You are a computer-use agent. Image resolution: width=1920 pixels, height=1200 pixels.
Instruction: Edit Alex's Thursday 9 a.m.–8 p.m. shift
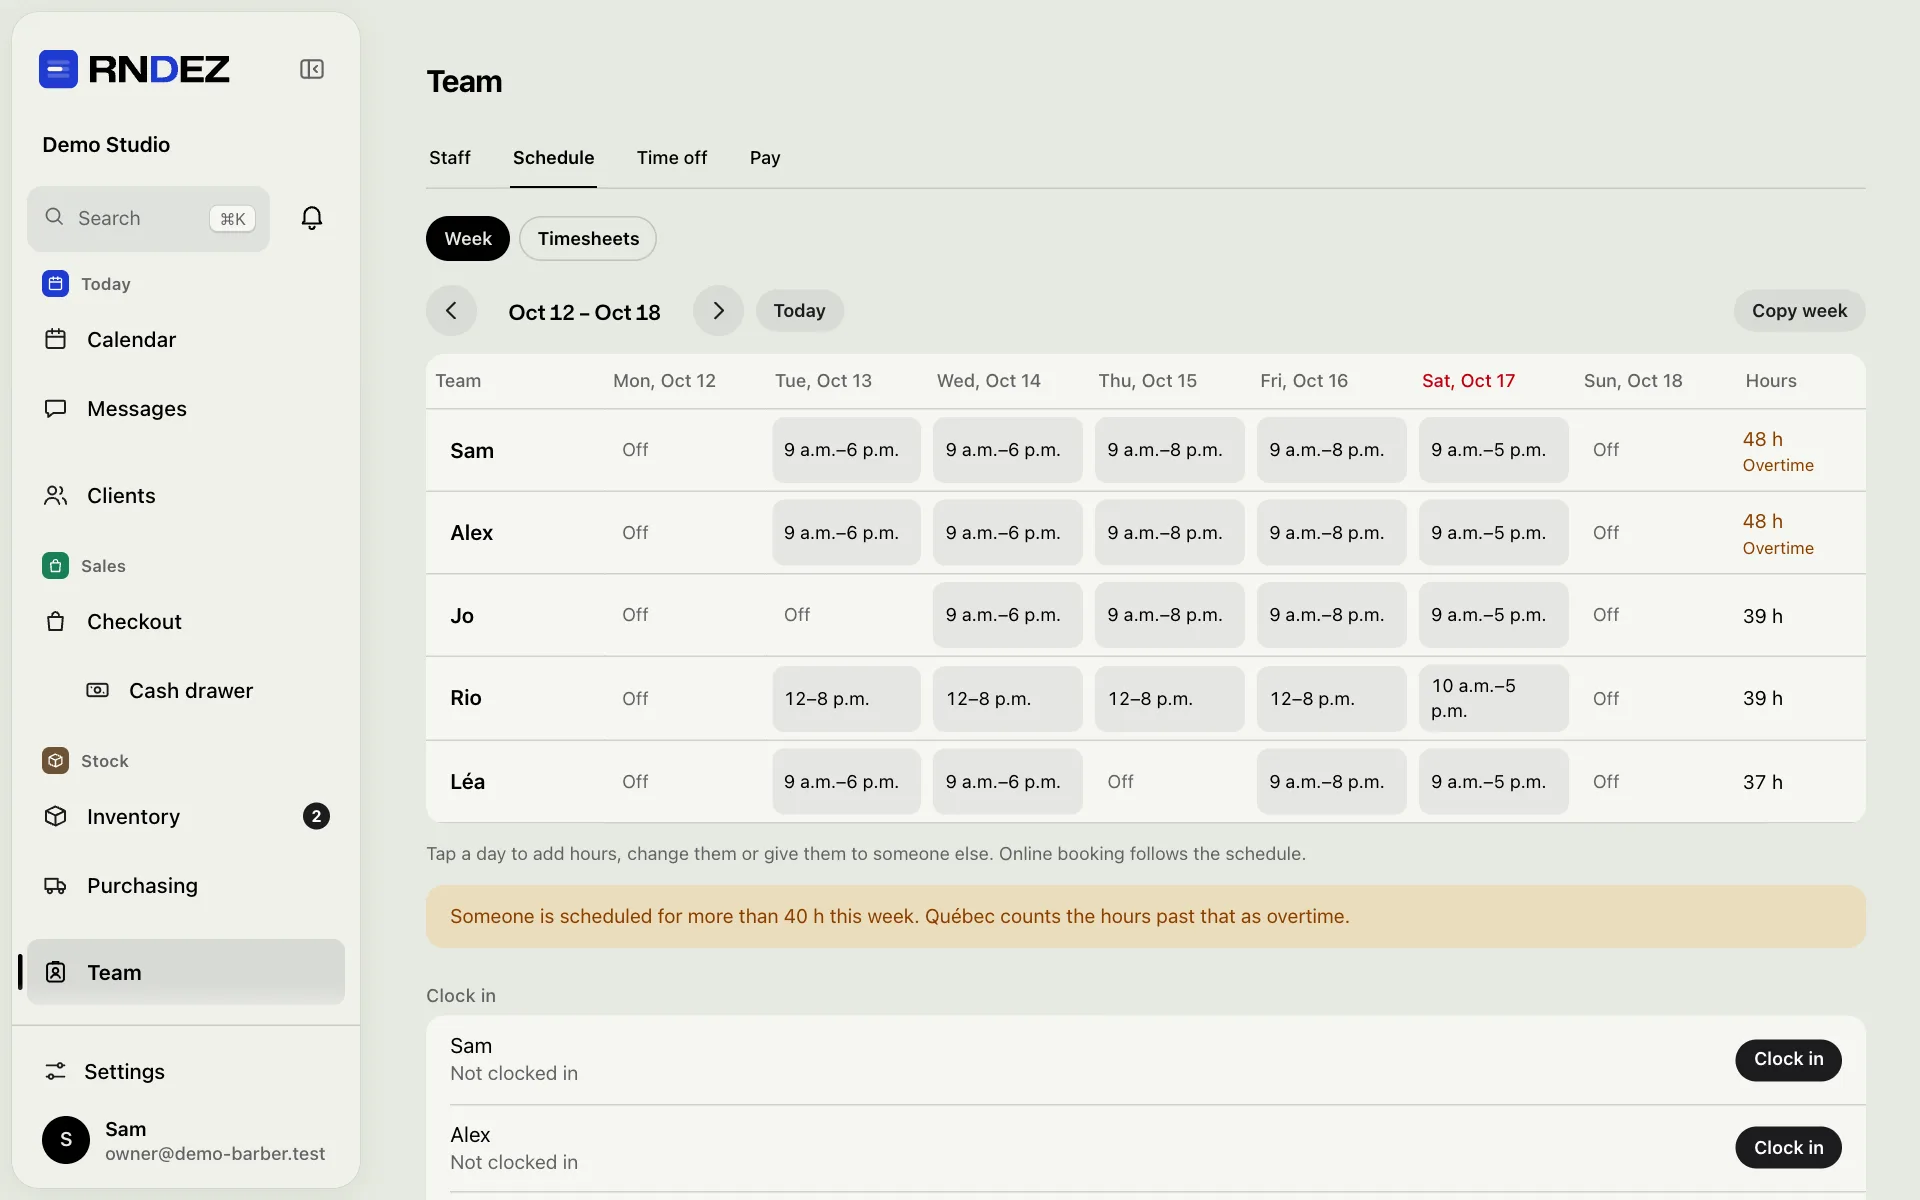tap(1169, 533)
